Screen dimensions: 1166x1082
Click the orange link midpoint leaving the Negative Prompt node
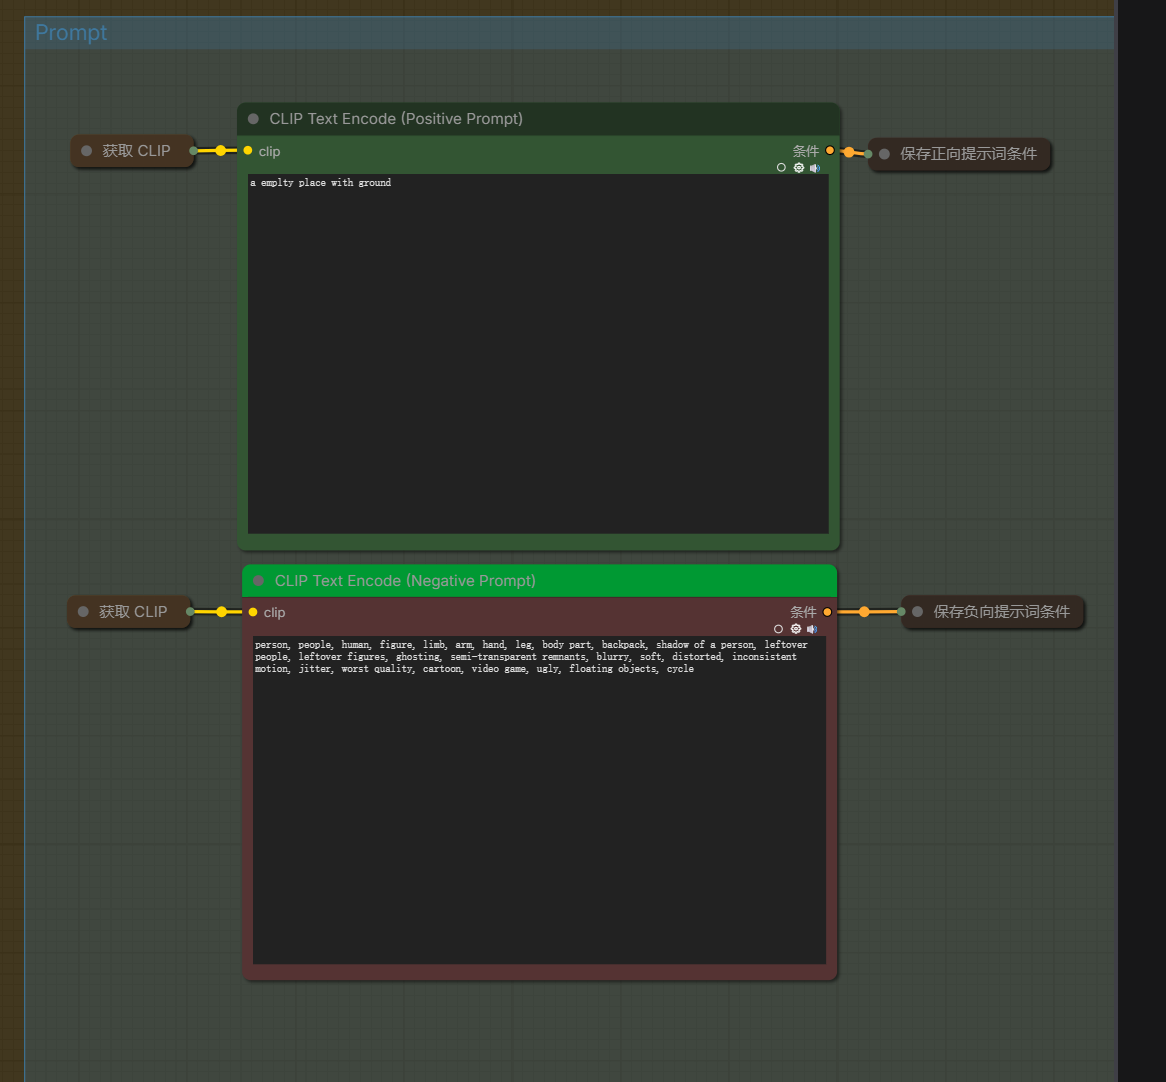pyautogui.click(x=864, y=612)
